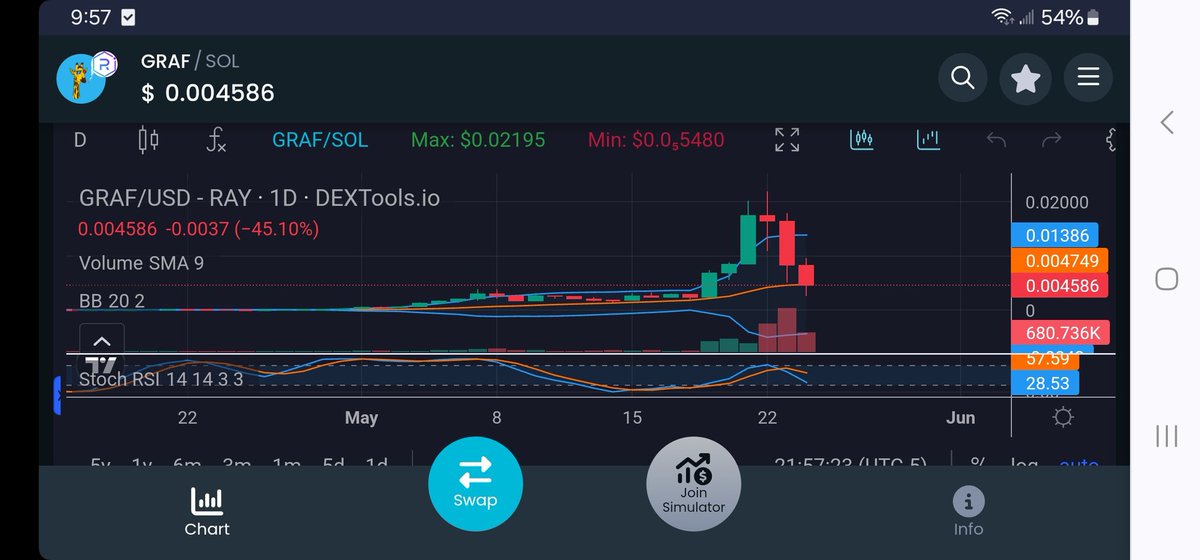Click the 680.736K volume label

tap(1060, 333)
